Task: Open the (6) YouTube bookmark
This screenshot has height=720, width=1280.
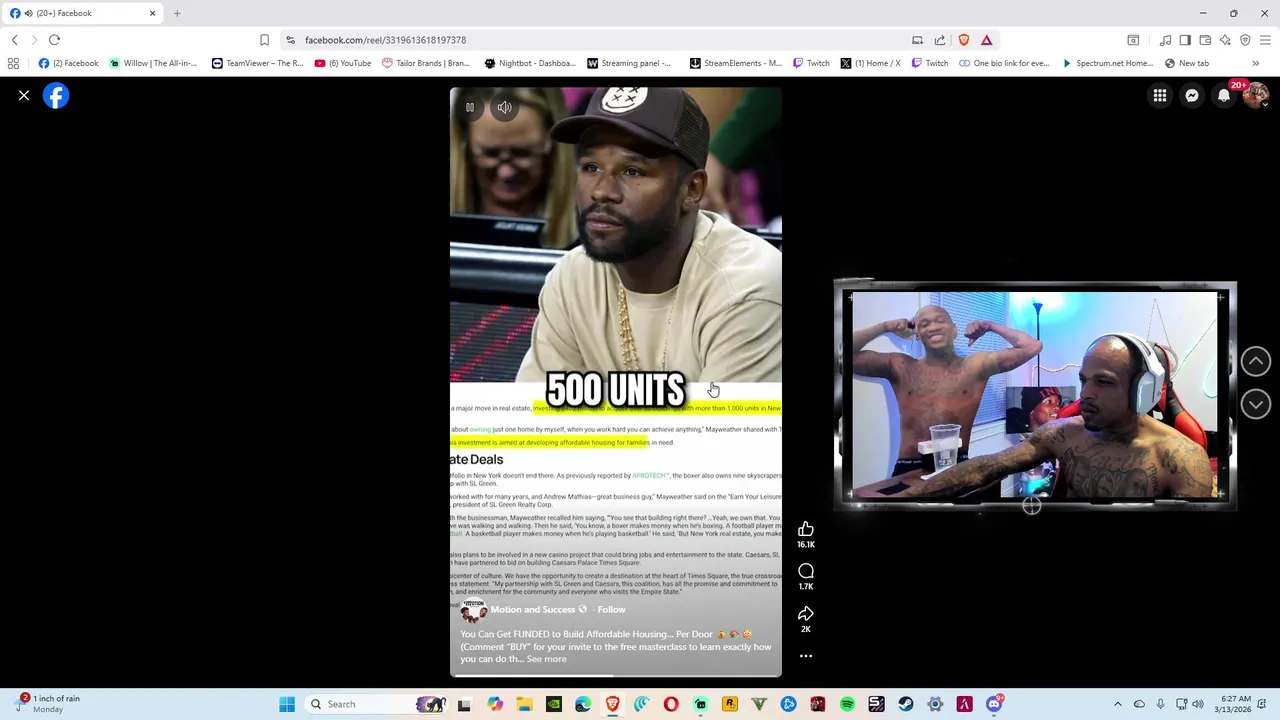Action: click(343, 63)
